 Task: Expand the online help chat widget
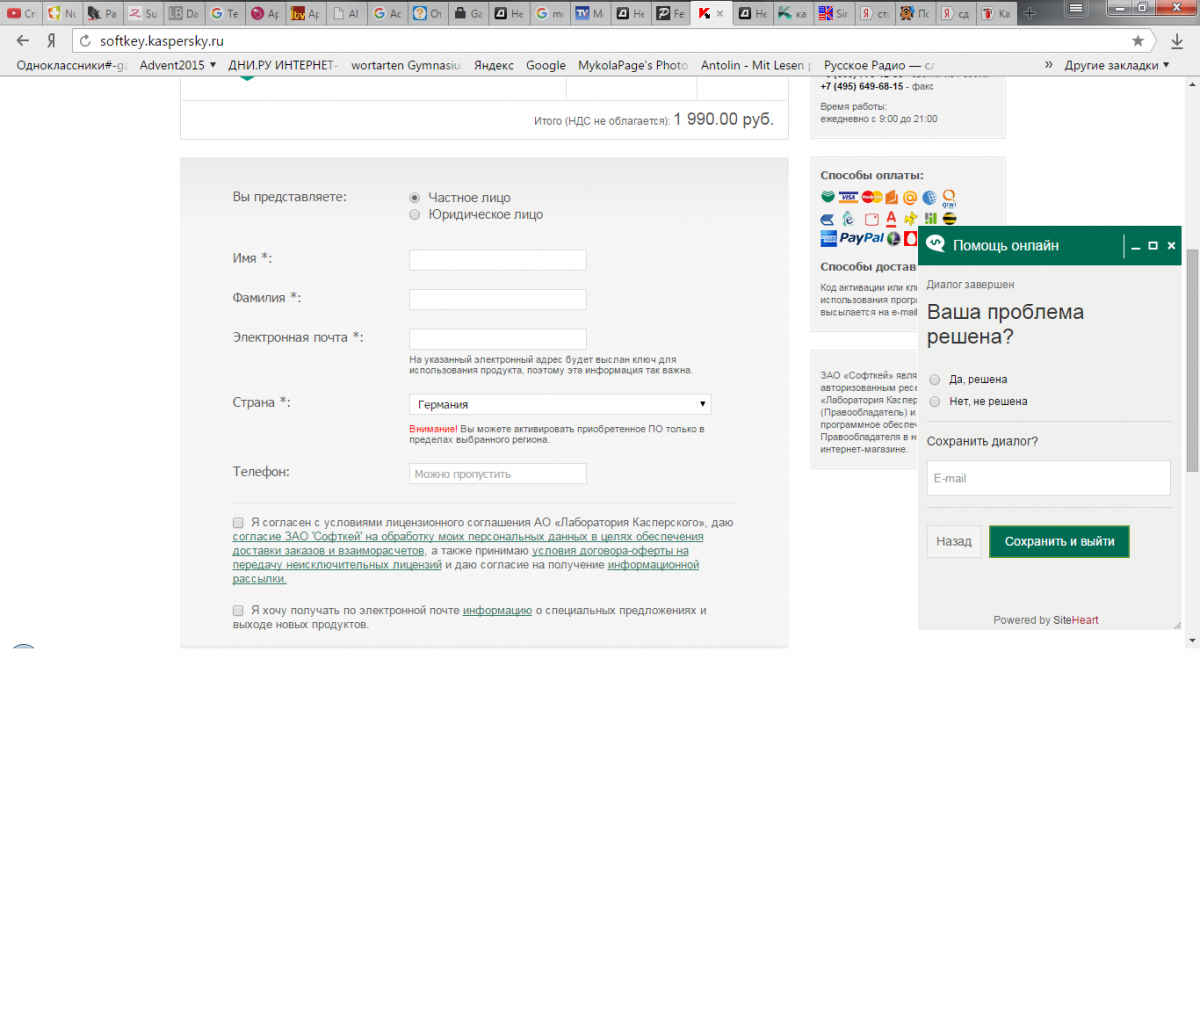click(1153, 245)
